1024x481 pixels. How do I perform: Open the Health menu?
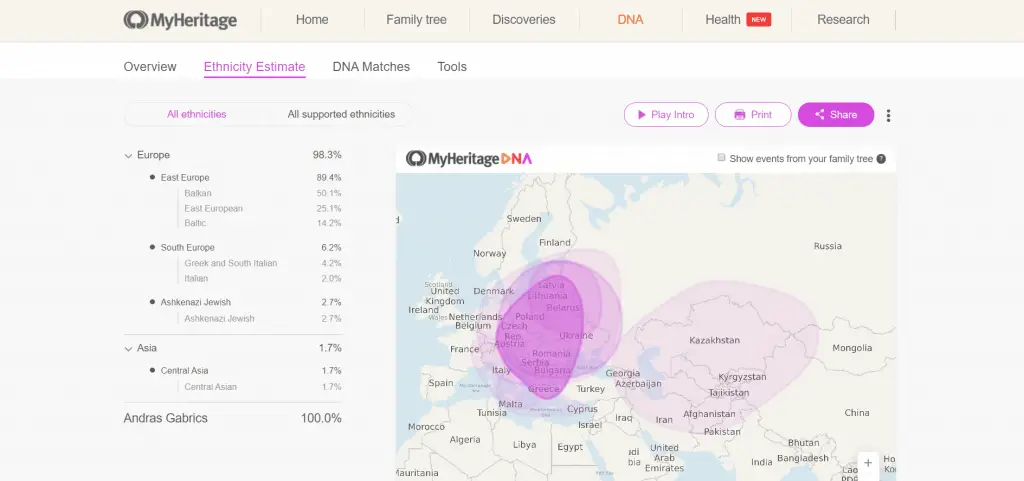[722, 20]
